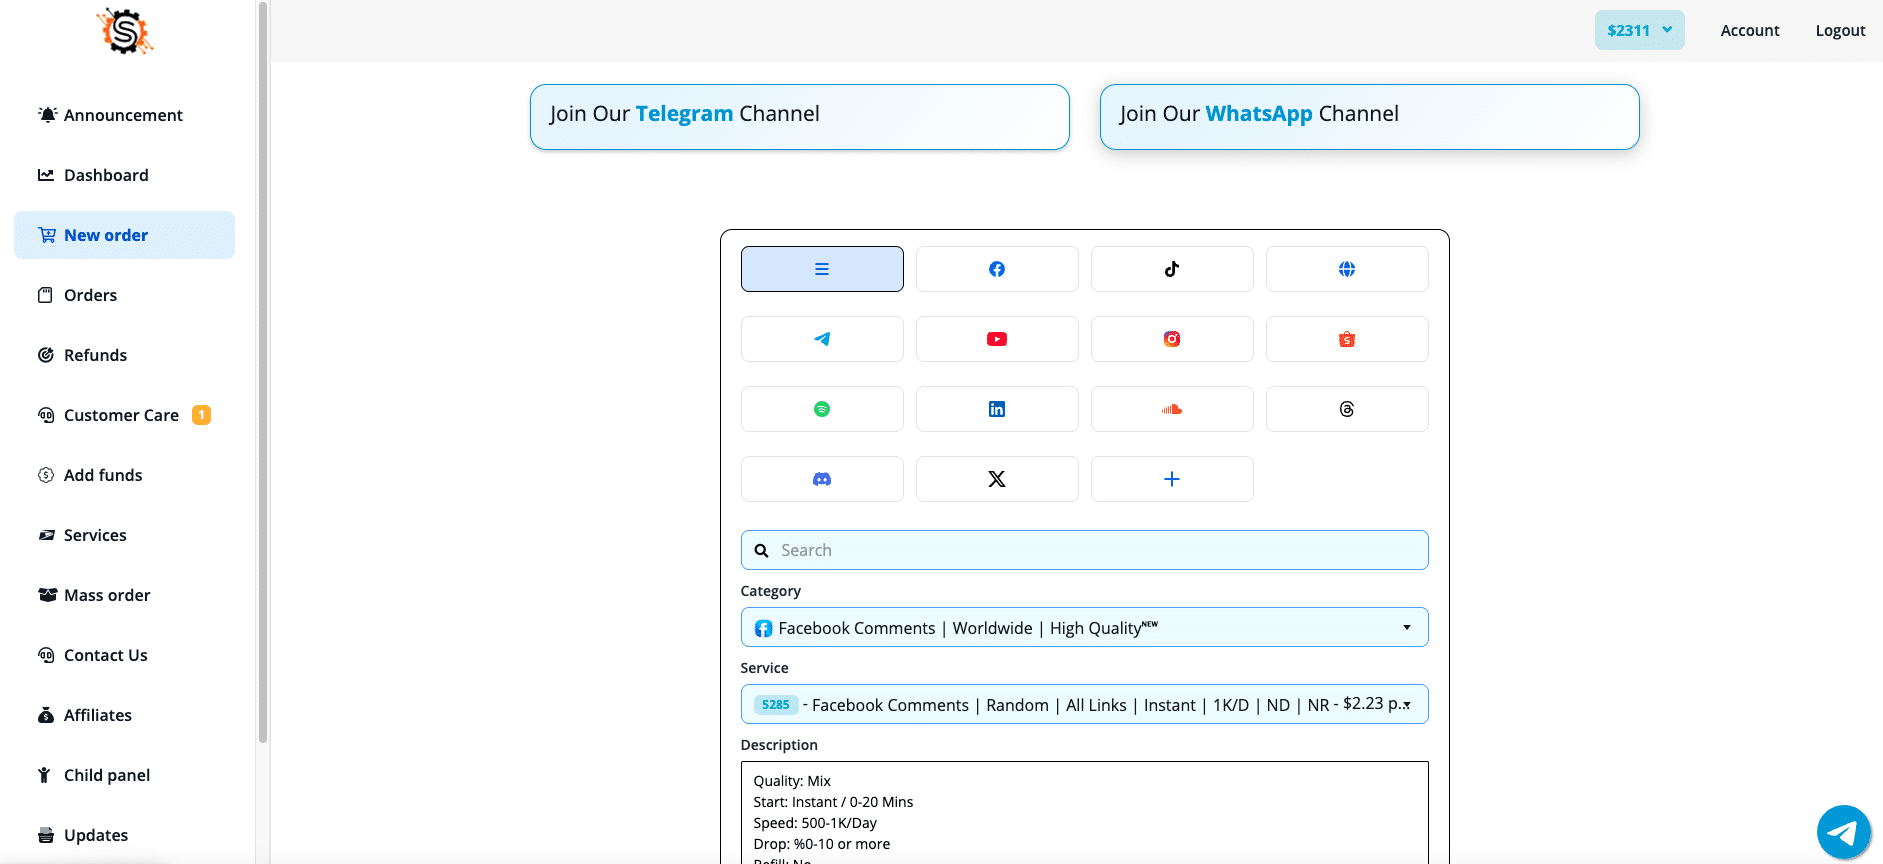Open the floating Telegram chat button

pos(1842,832)
